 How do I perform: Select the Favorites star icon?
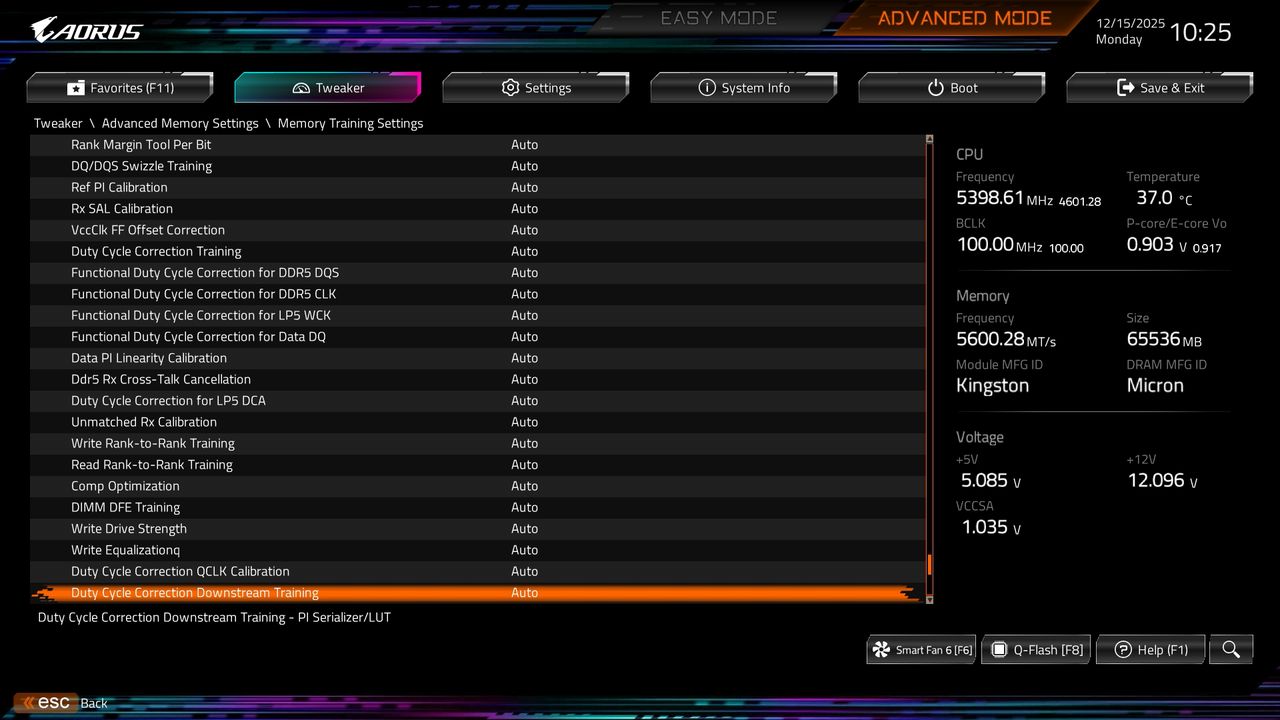(x=74, y=87)
